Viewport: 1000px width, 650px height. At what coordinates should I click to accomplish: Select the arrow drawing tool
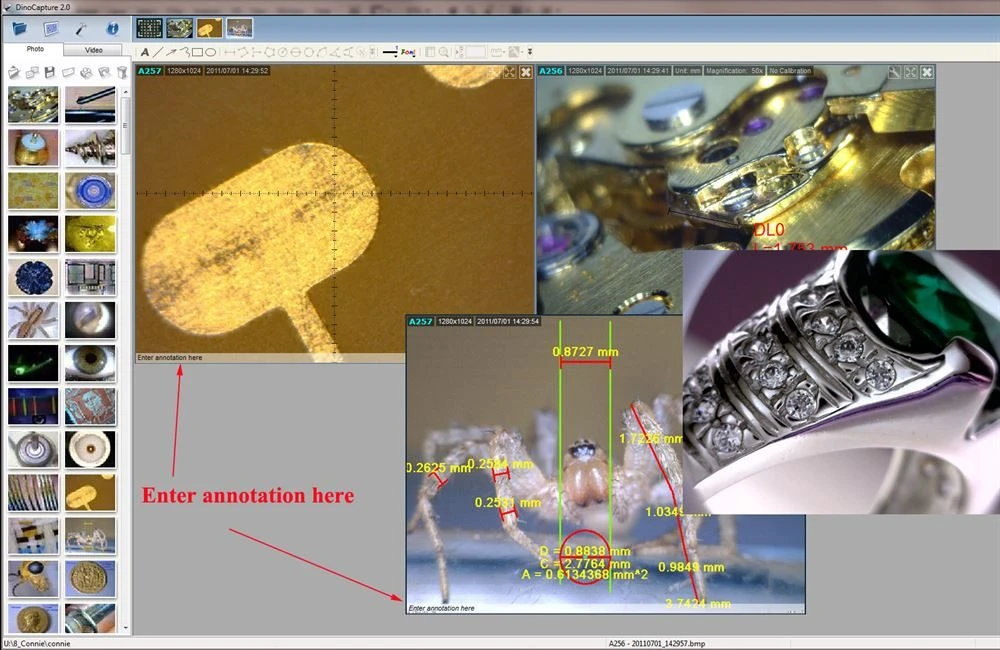point(171,52)
